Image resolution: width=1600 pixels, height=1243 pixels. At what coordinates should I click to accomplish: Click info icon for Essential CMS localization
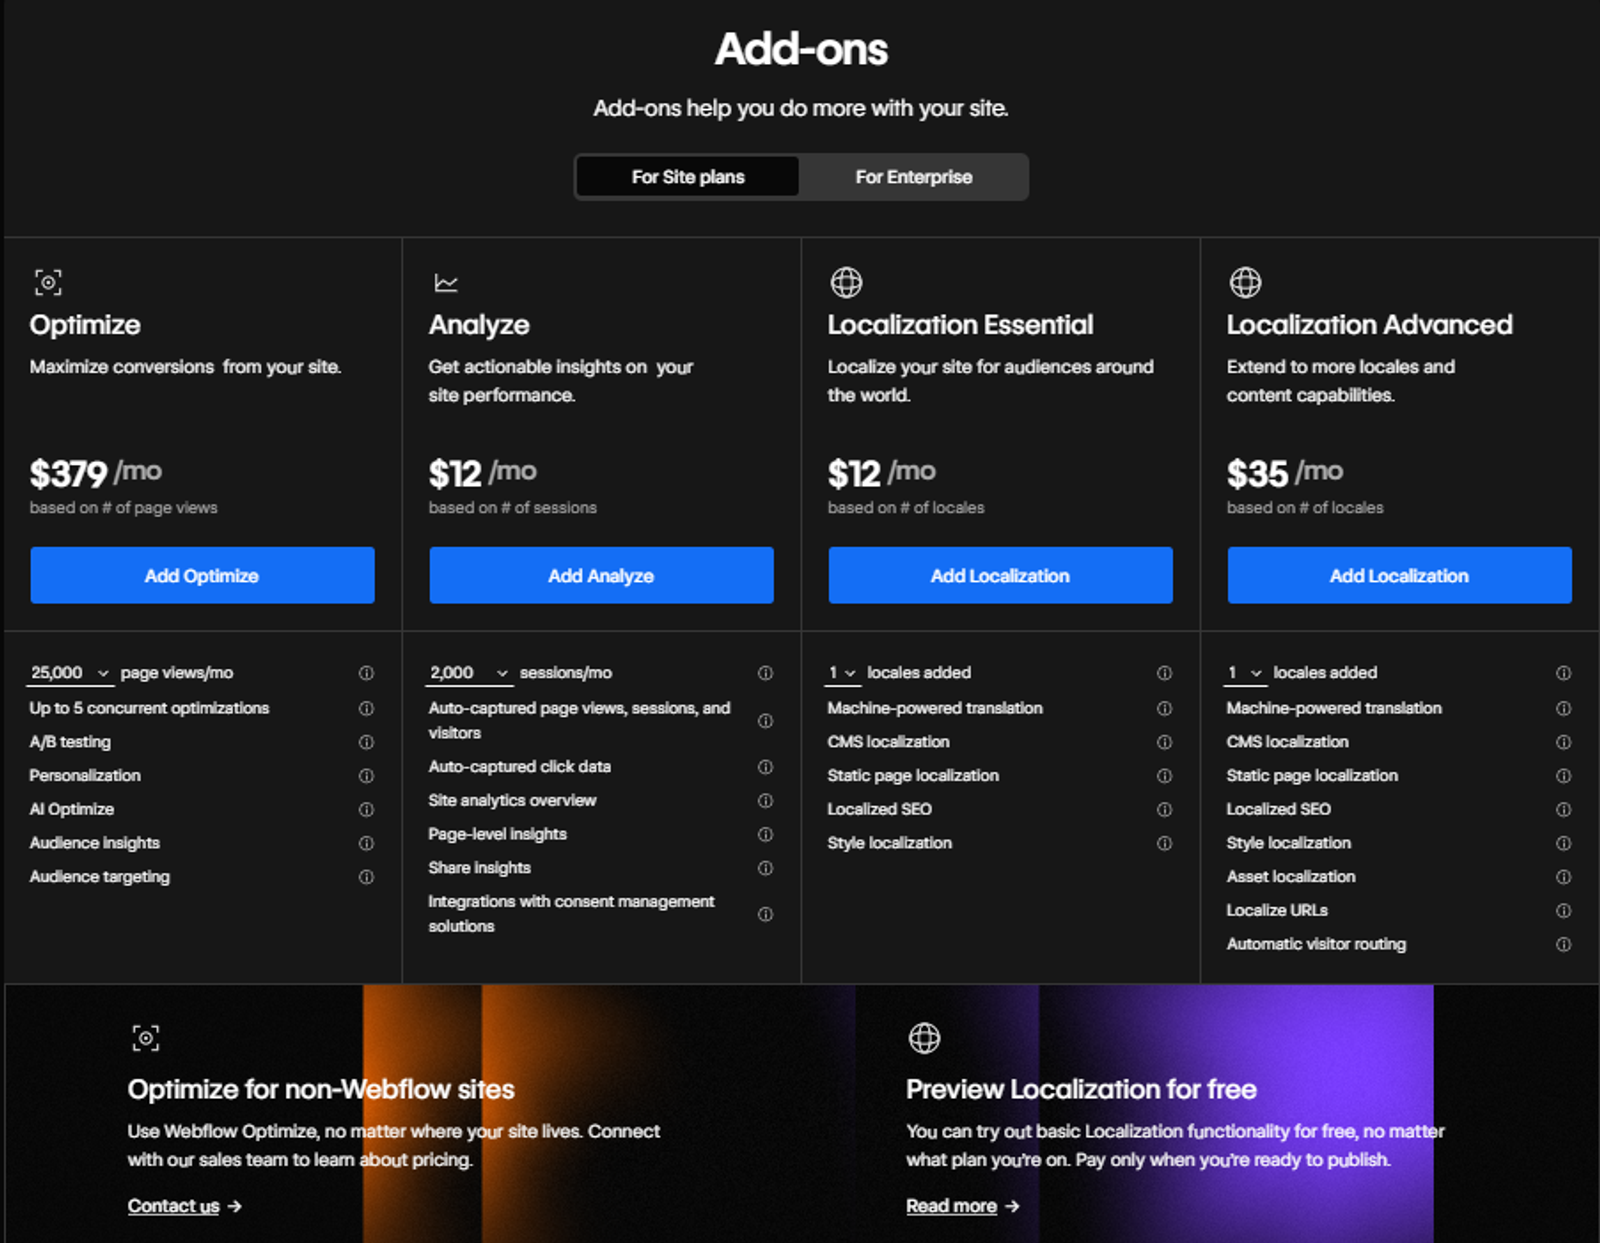pos(1164,742)
